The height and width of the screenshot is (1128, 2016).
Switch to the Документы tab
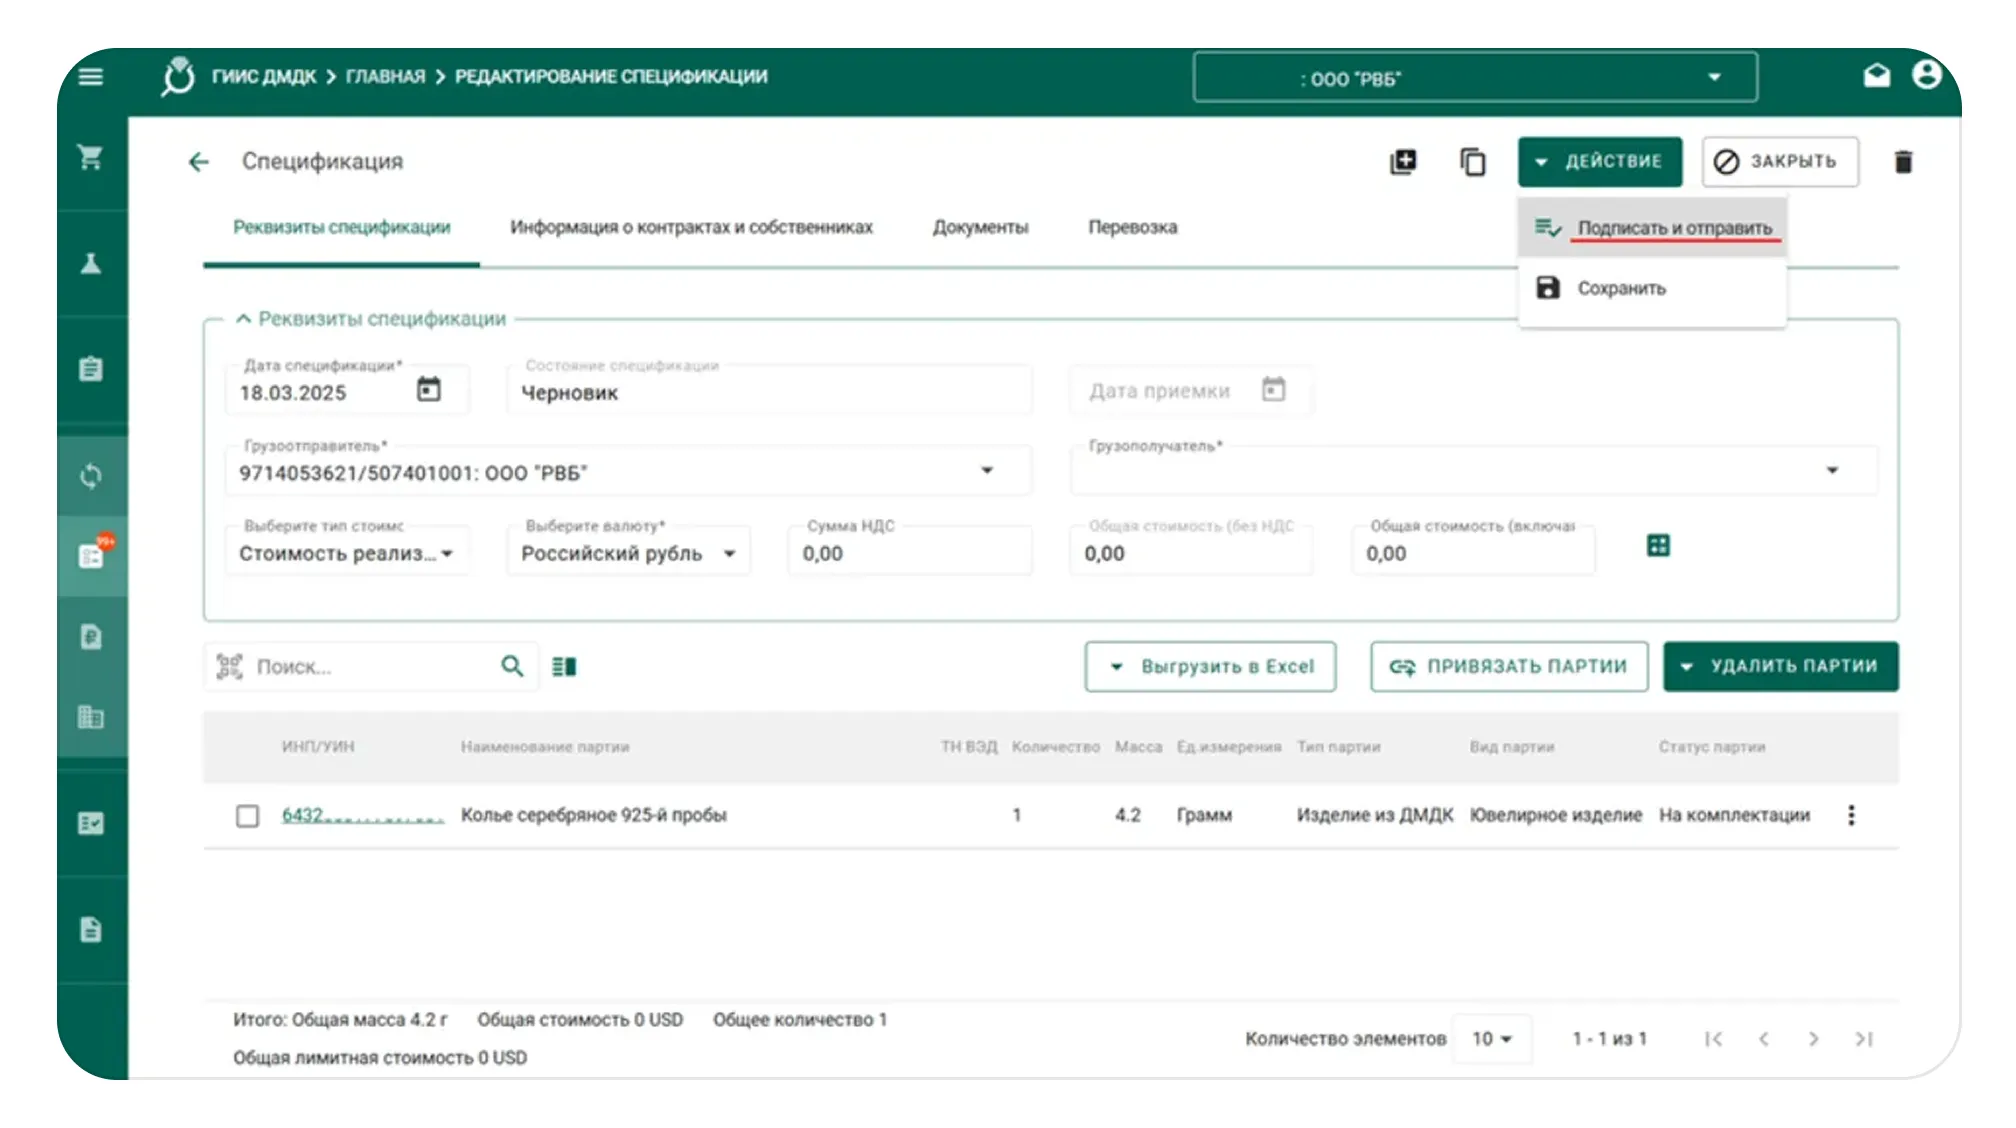point(980,228)
